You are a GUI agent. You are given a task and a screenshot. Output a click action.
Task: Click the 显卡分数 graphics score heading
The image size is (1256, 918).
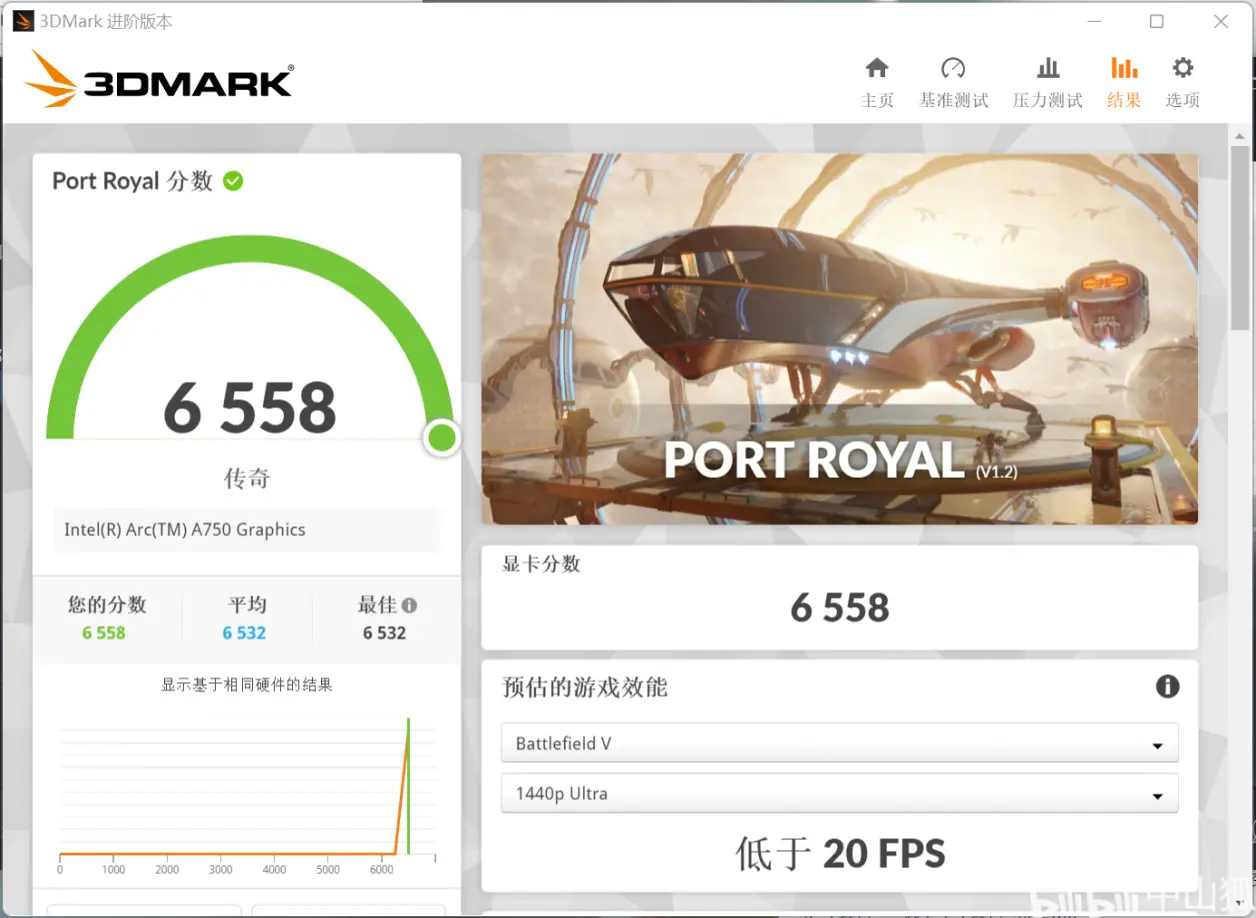coord(541,564)
